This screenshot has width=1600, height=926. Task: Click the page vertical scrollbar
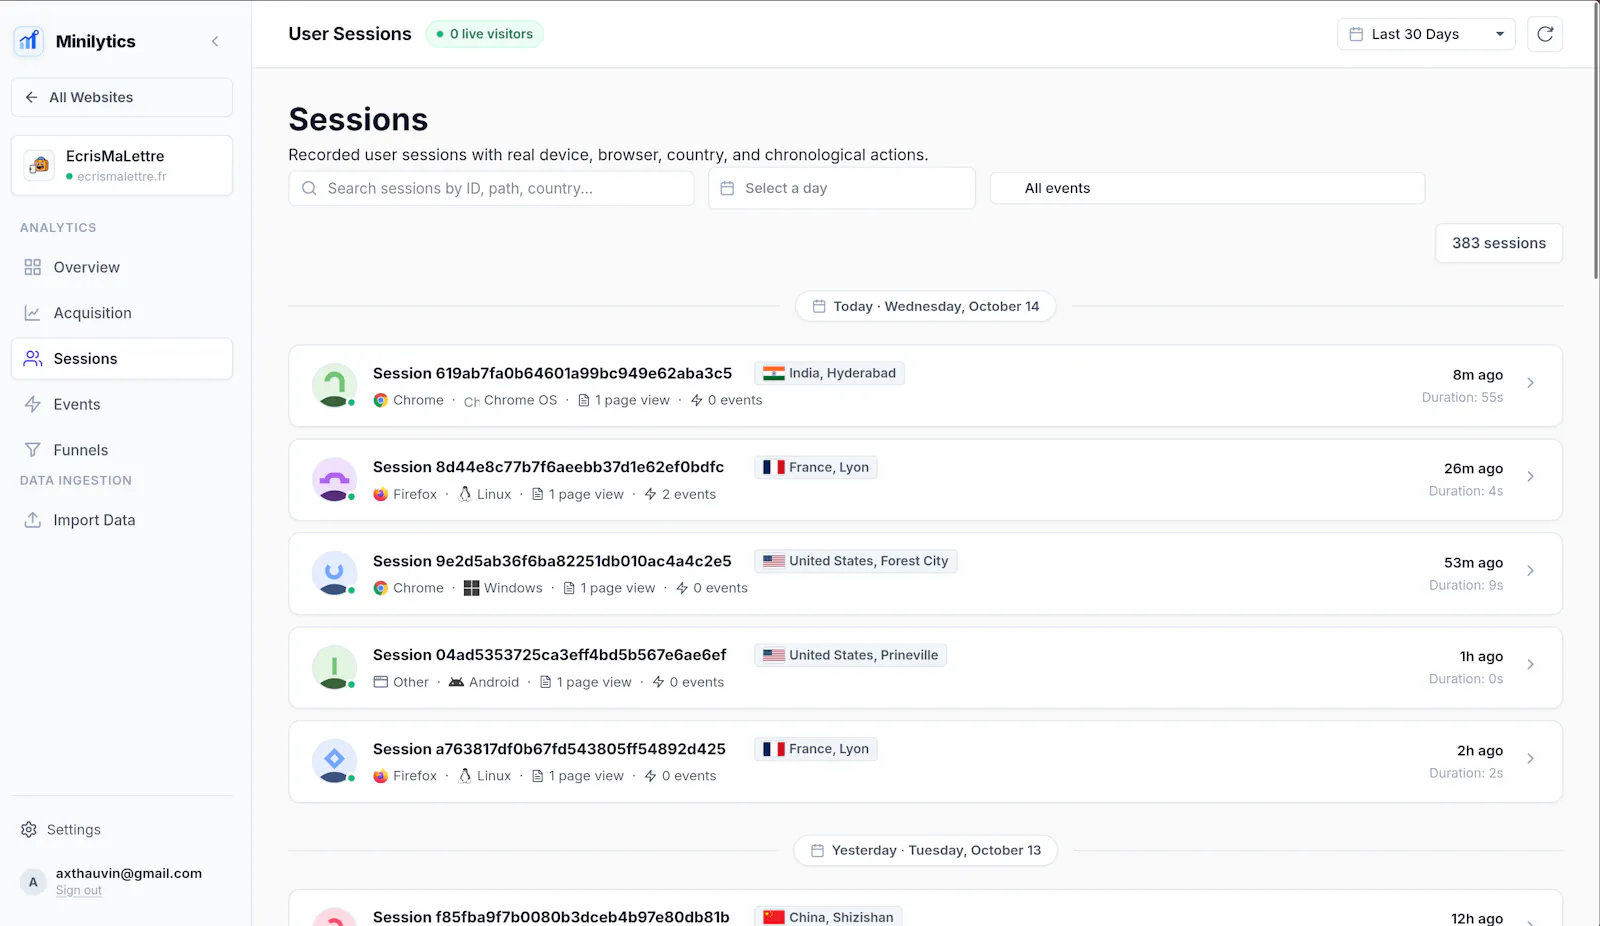1594,140
